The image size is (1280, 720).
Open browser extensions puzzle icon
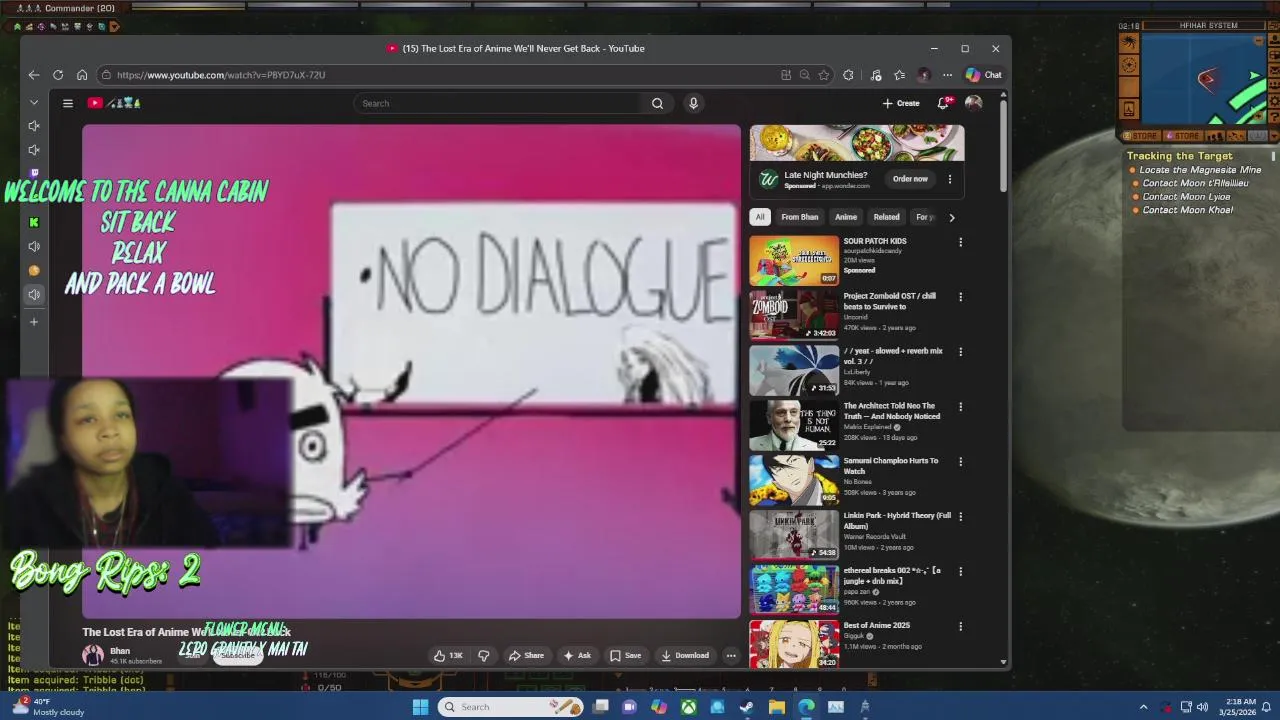tap(848, 75)
